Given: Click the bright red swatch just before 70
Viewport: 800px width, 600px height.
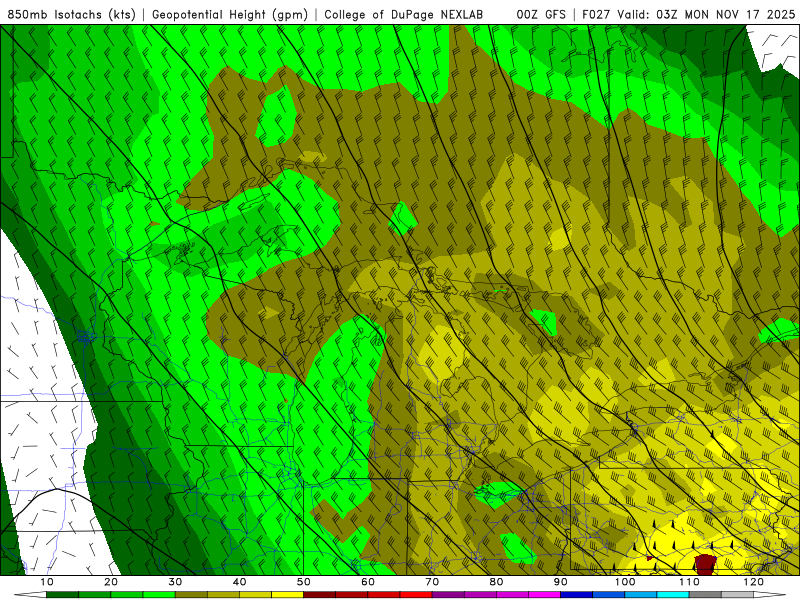Looking at the screenshot, I should [x=416, y=595].
